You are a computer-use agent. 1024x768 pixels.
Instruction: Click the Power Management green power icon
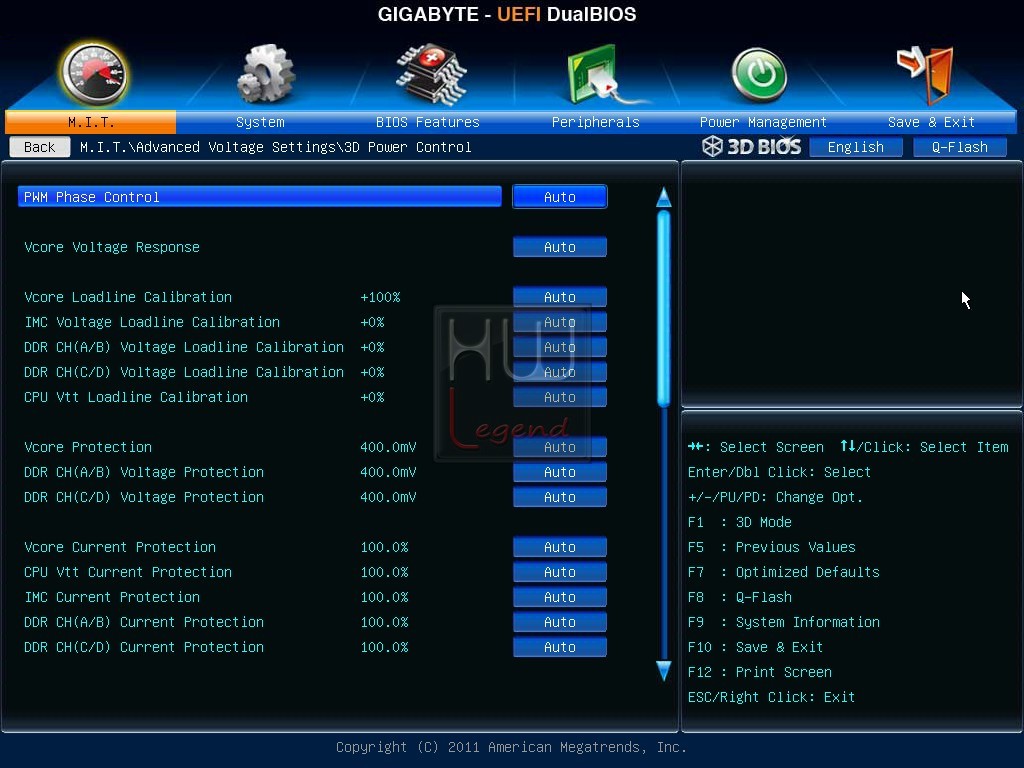pyautogui.click(x=759, y=74)
